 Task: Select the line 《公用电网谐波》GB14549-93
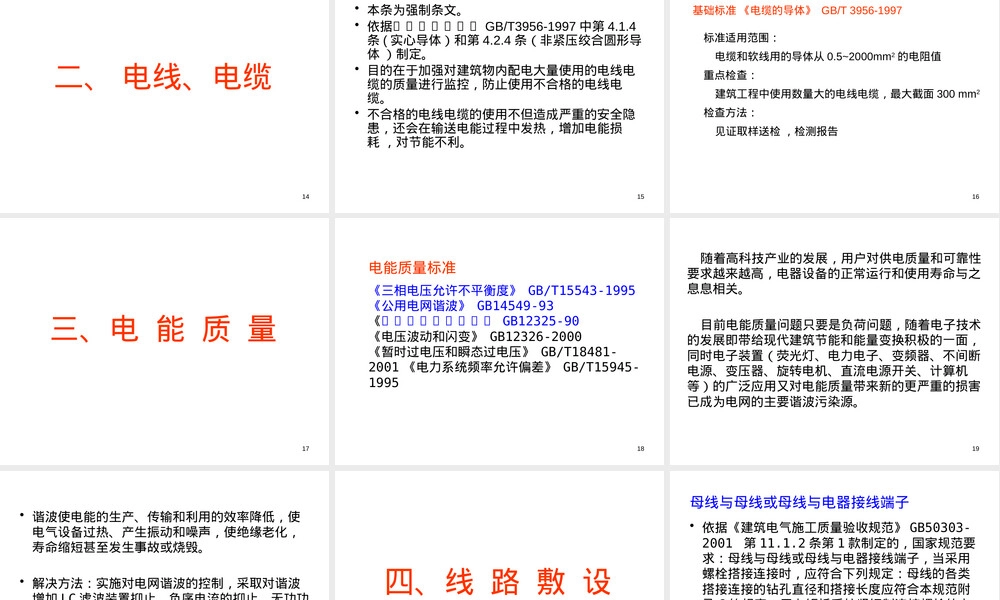point(461,306)
